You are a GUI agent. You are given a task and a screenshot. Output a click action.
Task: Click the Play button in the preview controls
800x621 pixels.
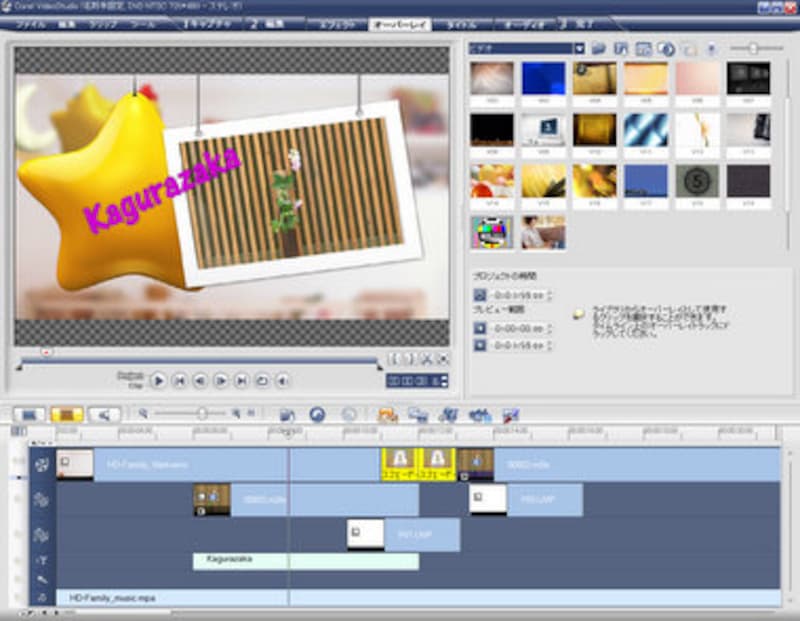pos(158,380)
